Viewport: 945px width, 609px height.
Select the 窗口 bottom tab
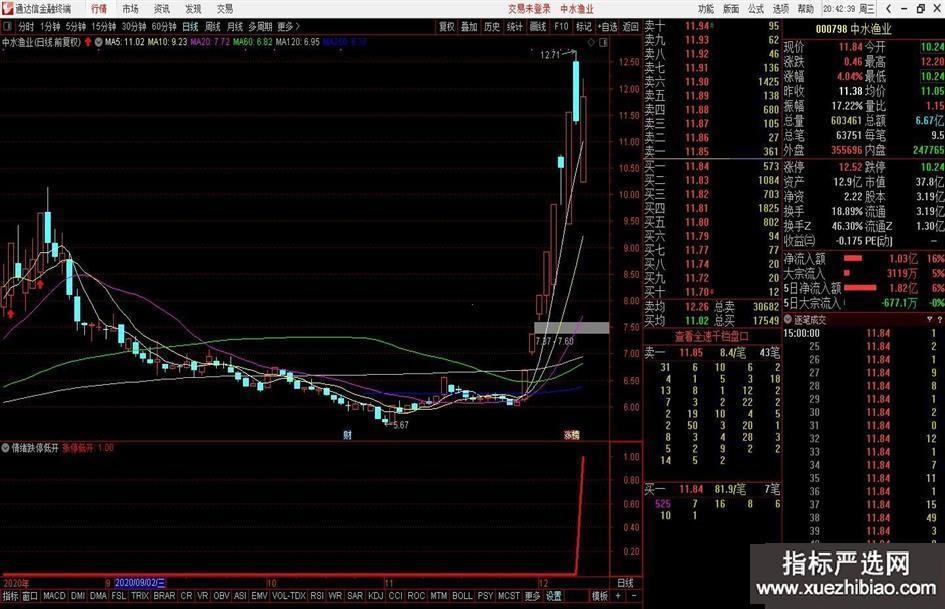click(x=30, y=596)
